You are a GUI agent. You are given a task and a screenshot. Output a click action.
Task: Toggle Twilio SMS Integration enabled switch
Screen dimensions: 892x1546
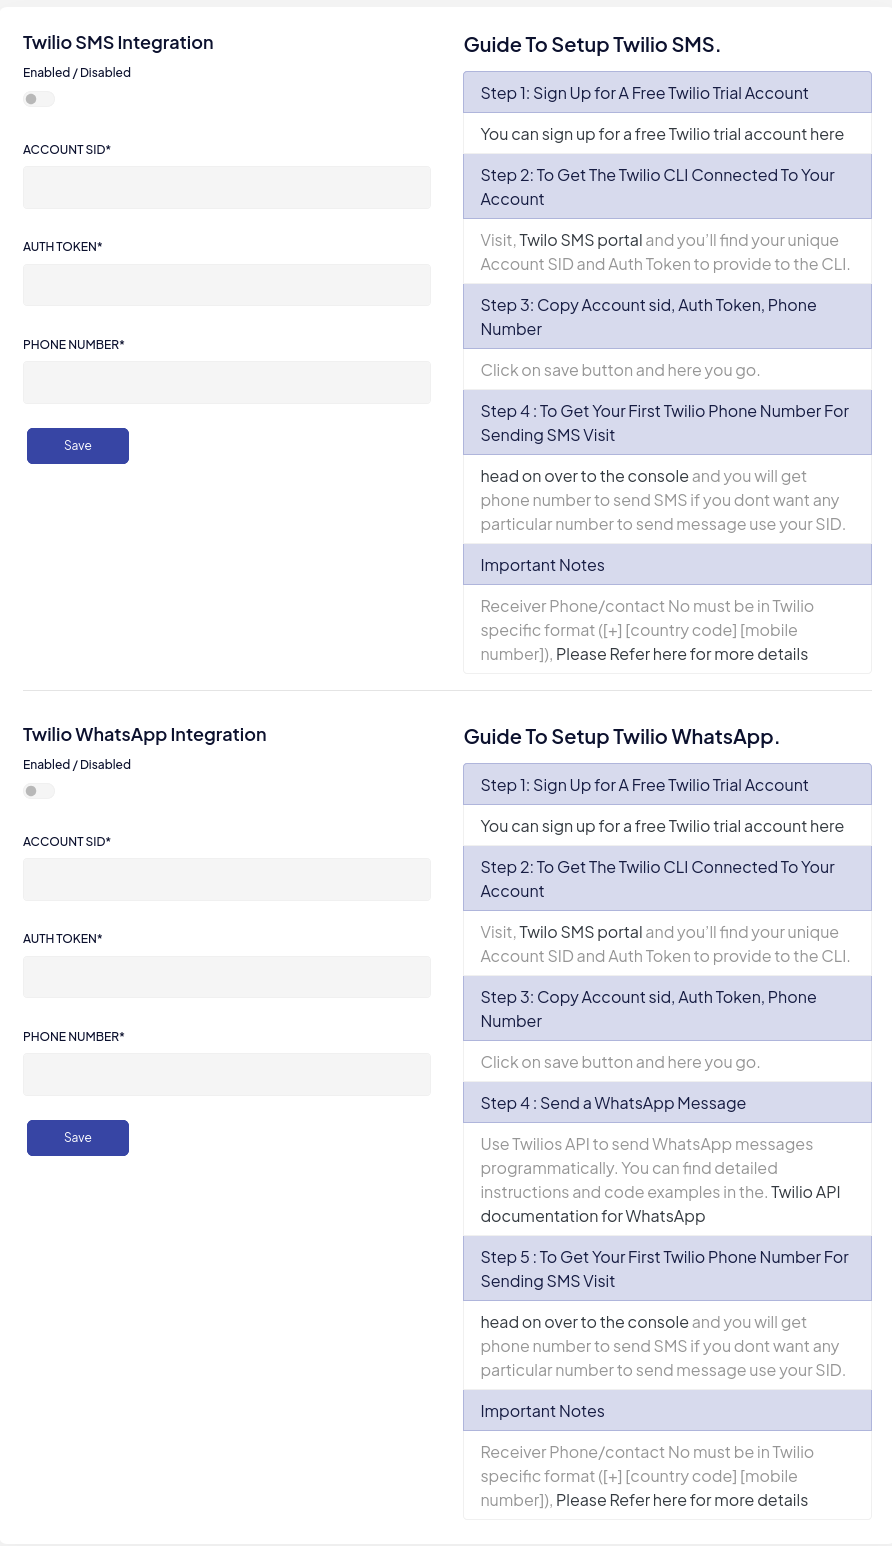[x=39, y=99]
